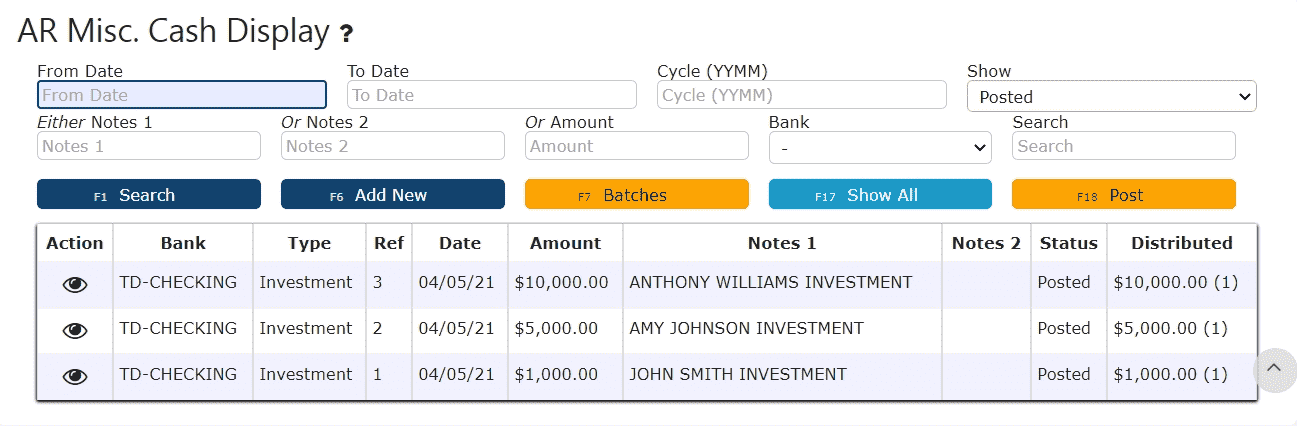This screenshot has height=426, width=1297.
Task: Click the F17 Show All button
Action: pos(880,195)
